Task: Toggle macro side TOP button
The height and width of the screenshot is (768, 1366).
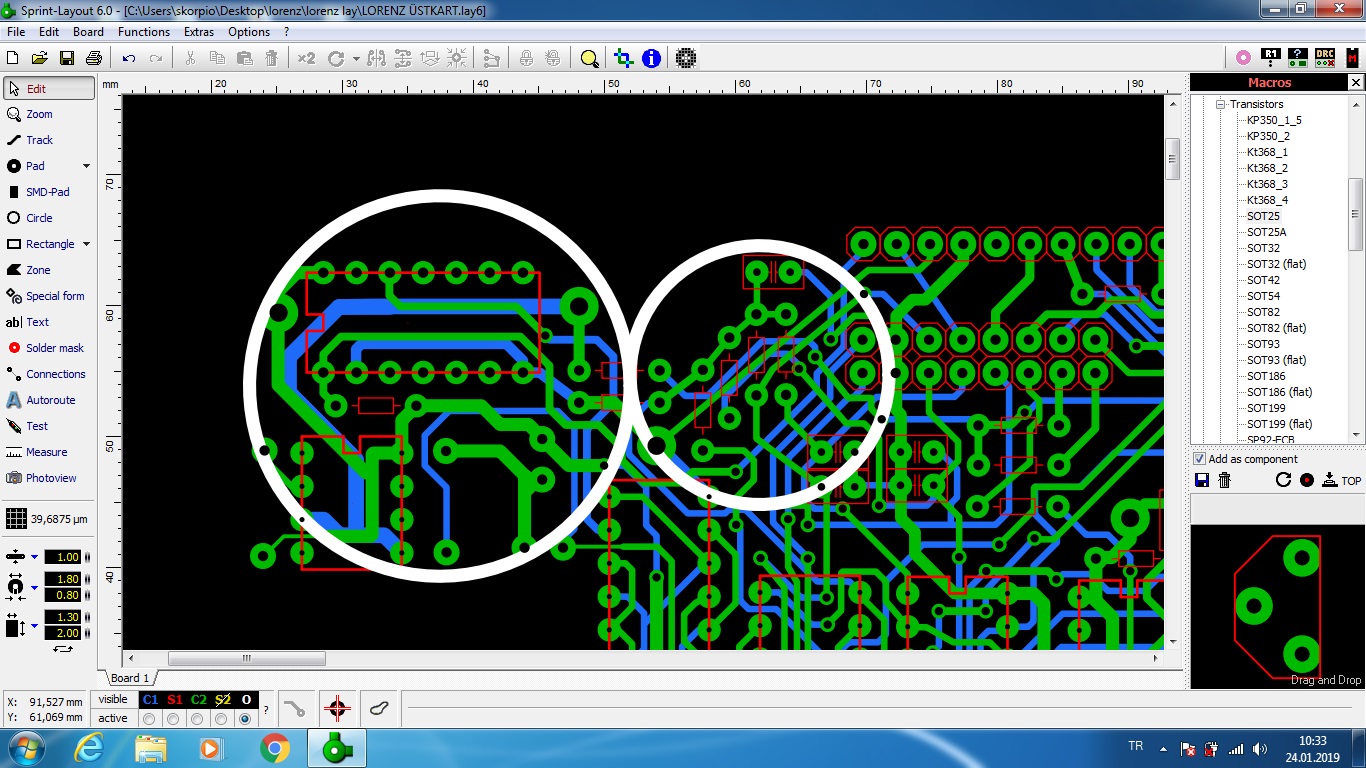Action: click(1342, 480)
